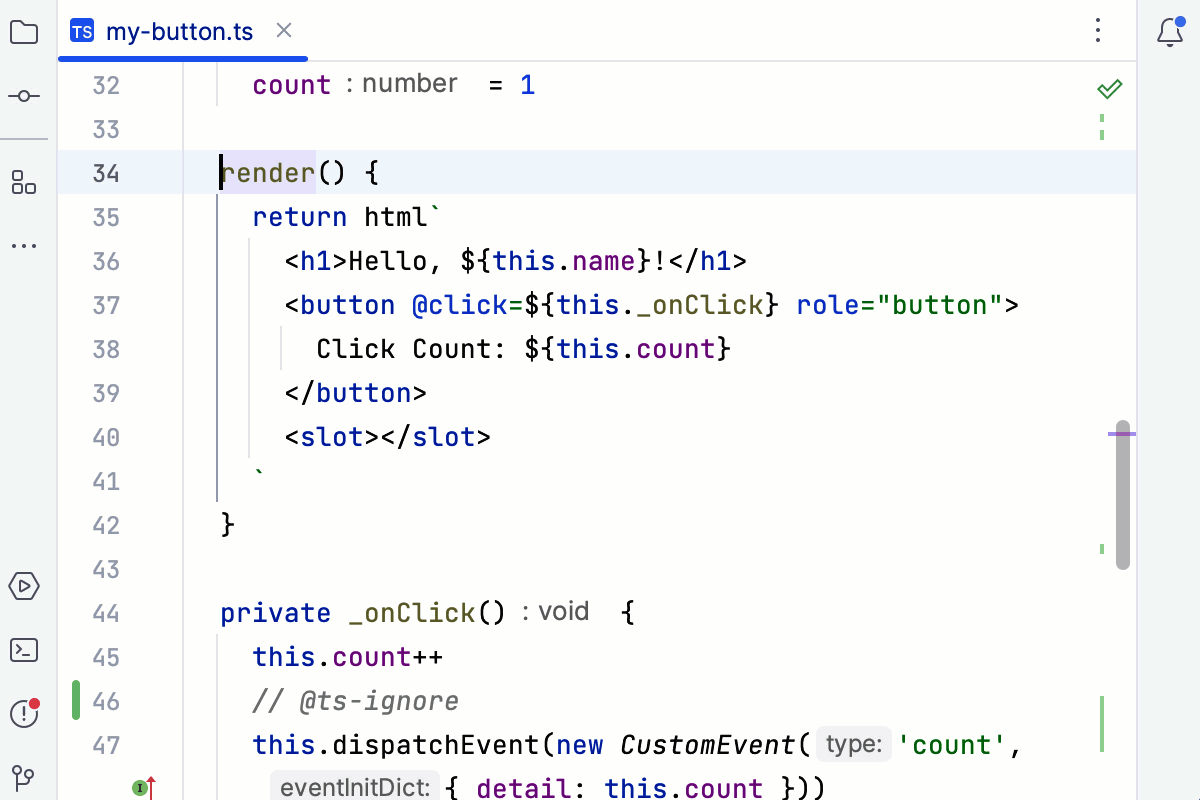This screenshot has width=1200, height=800.
Task: Expand the gutter change marker beside line 46
Action: [x=75, y=701]
